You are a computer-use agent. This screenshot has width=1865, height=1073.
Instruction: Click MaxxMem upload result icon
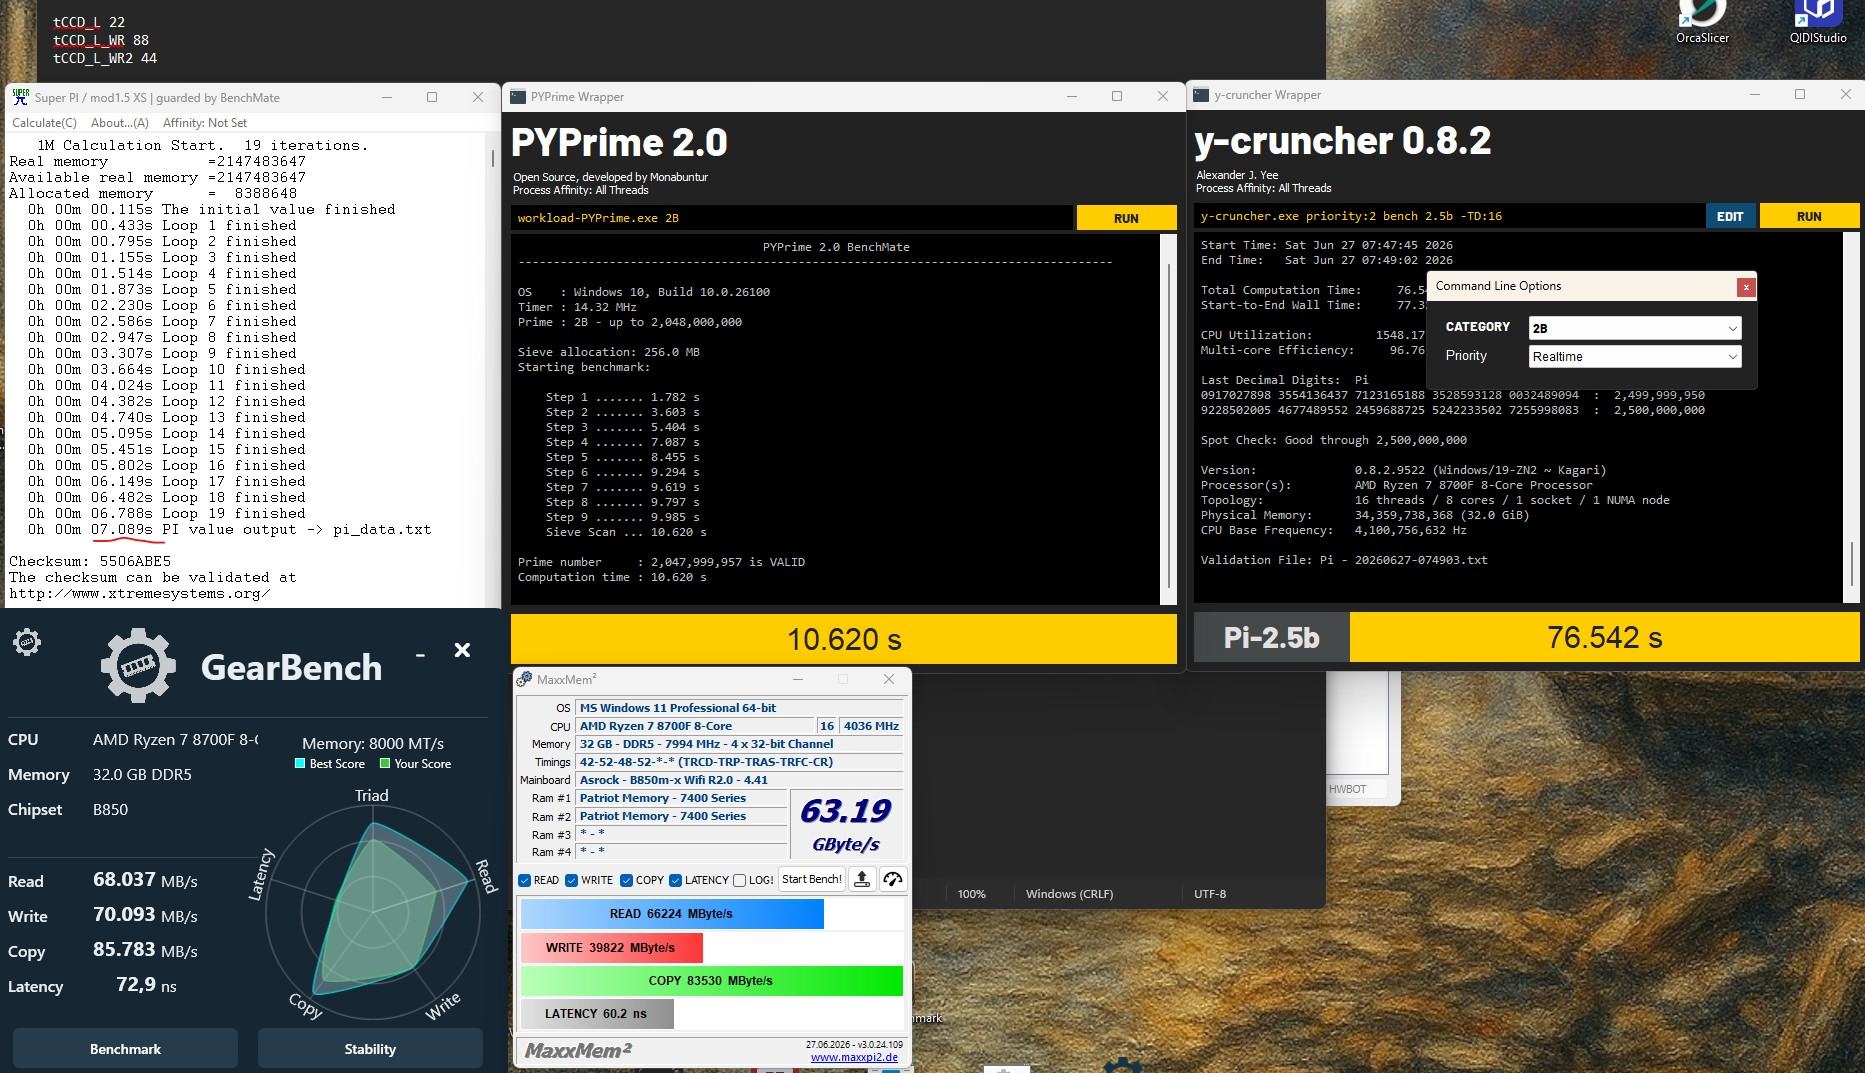(862, 879)
